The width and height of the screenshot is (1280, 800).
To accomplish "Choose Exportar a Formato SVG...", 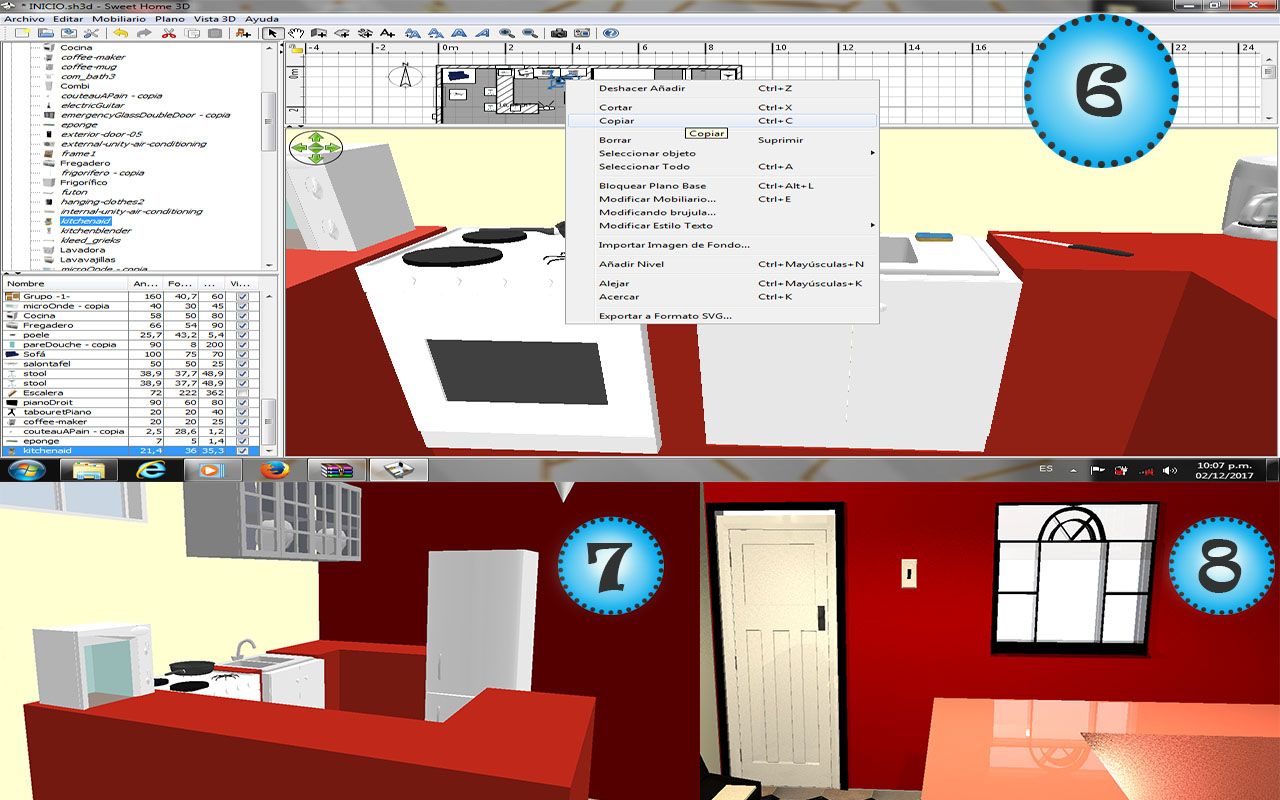I will tap(722, 316).
